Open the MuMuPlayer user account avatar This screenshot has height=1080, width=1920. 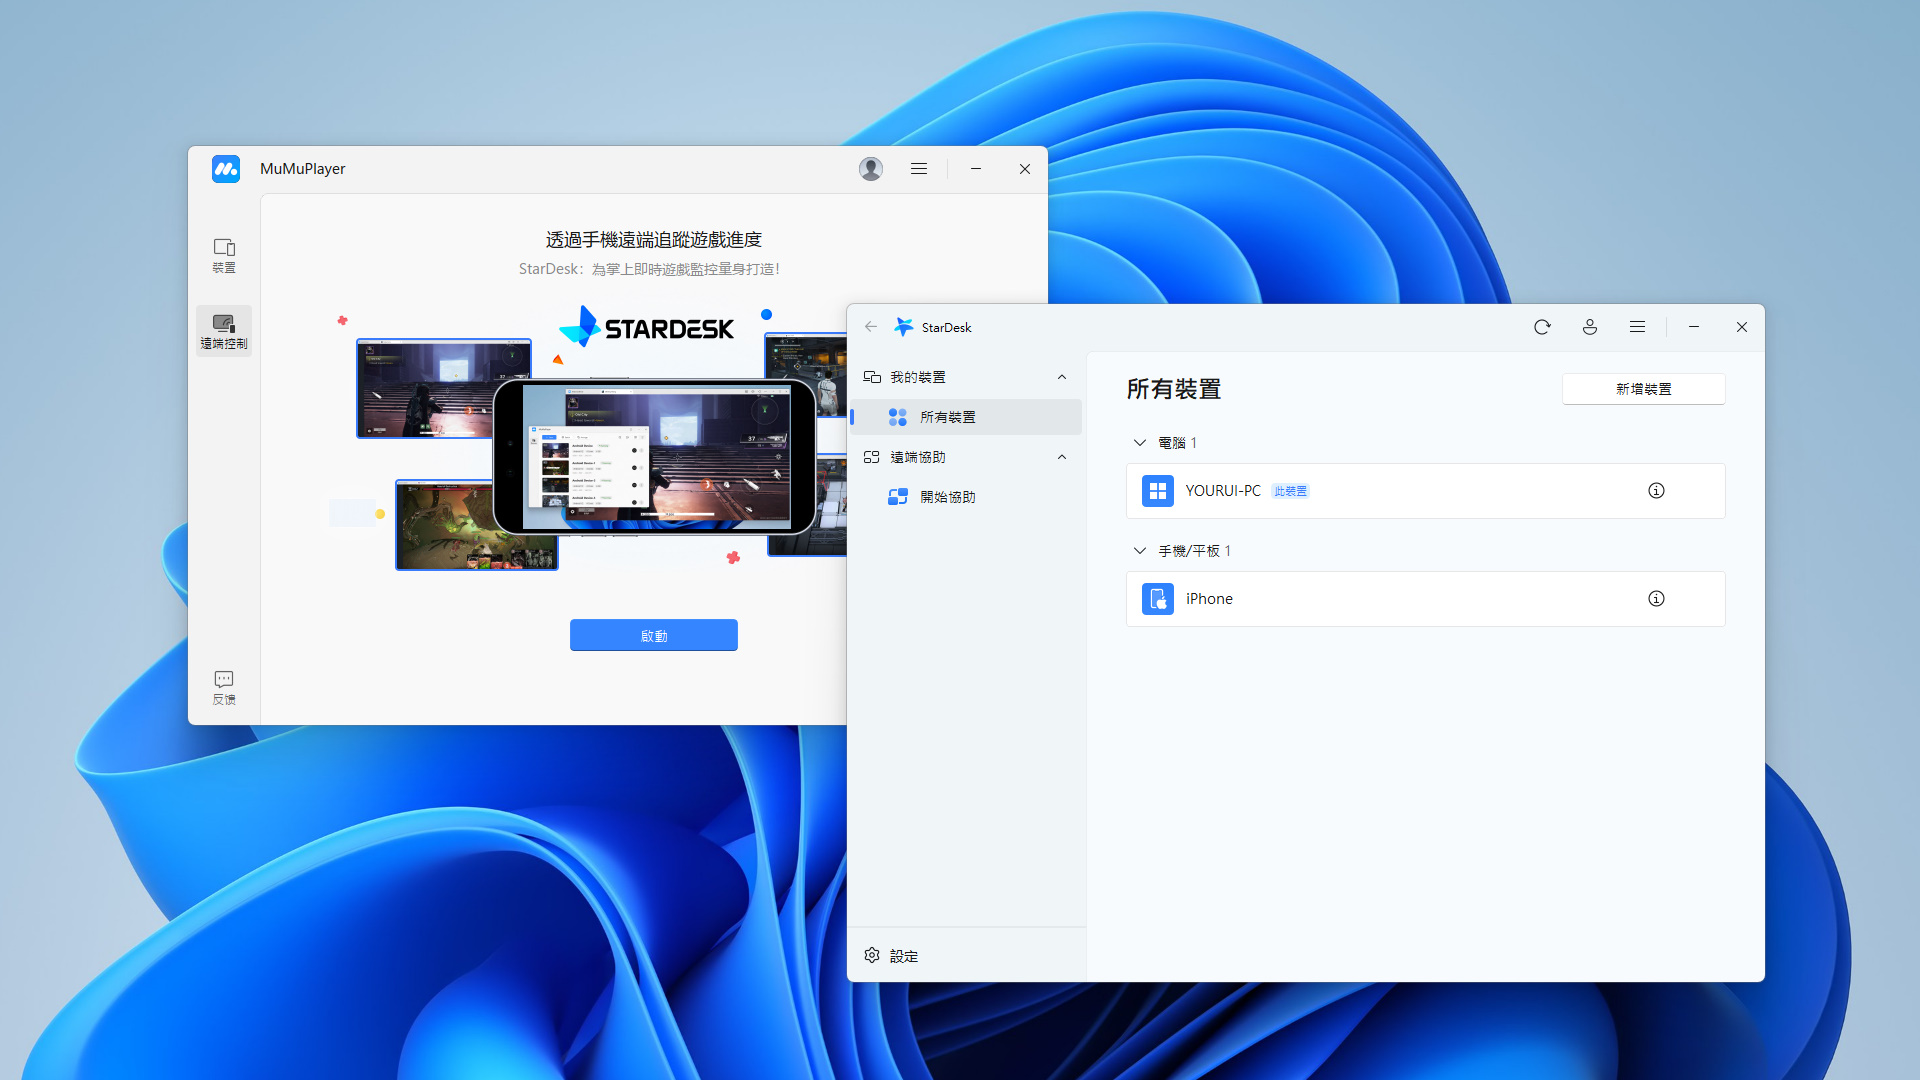[x=871, y=169]
